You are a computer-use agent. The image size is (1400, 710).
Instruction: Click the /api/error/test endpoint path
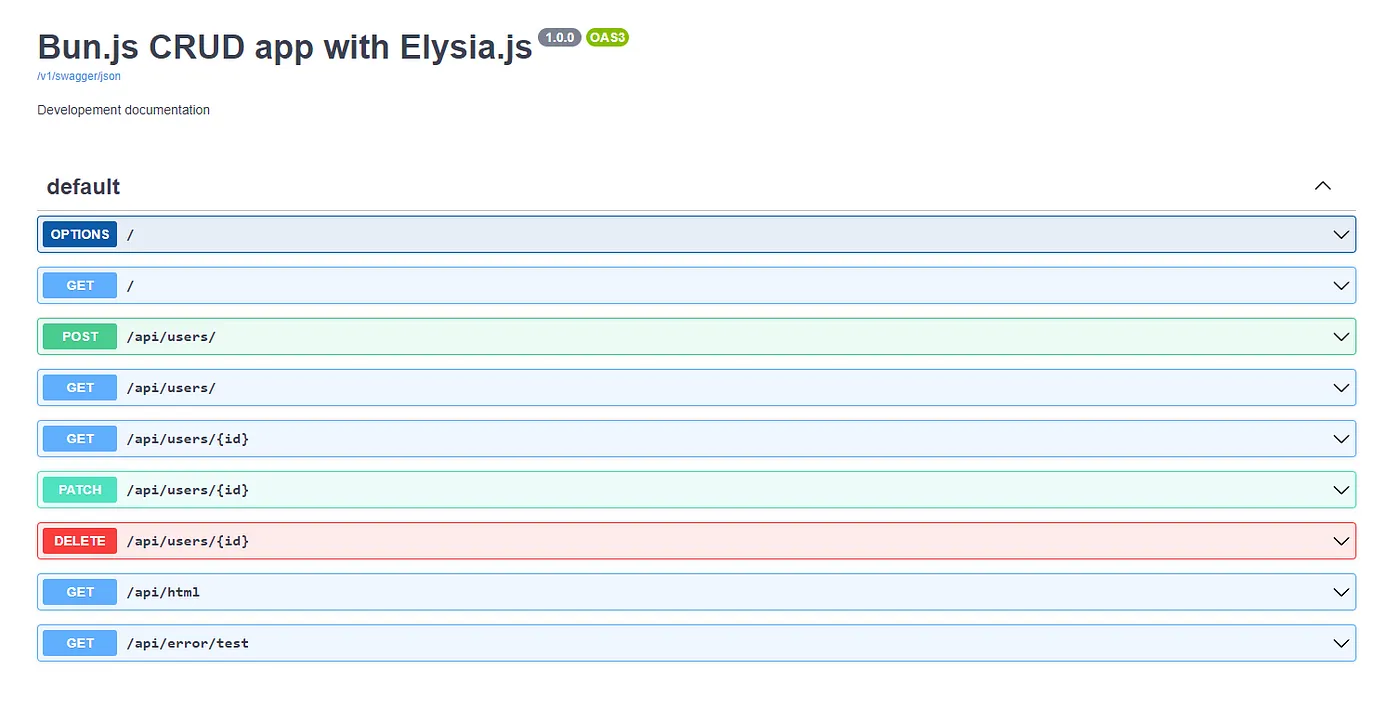[x=187, y=643]
